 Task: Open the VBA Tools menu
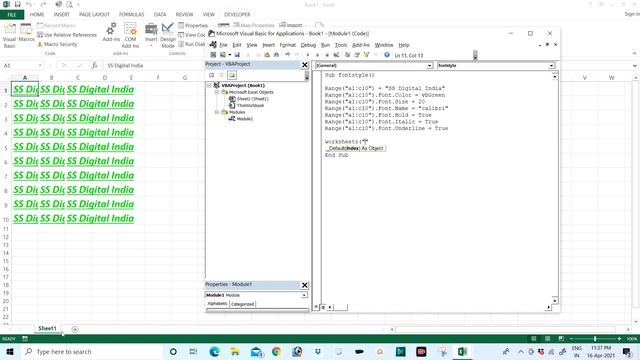(x=341, y=45)
